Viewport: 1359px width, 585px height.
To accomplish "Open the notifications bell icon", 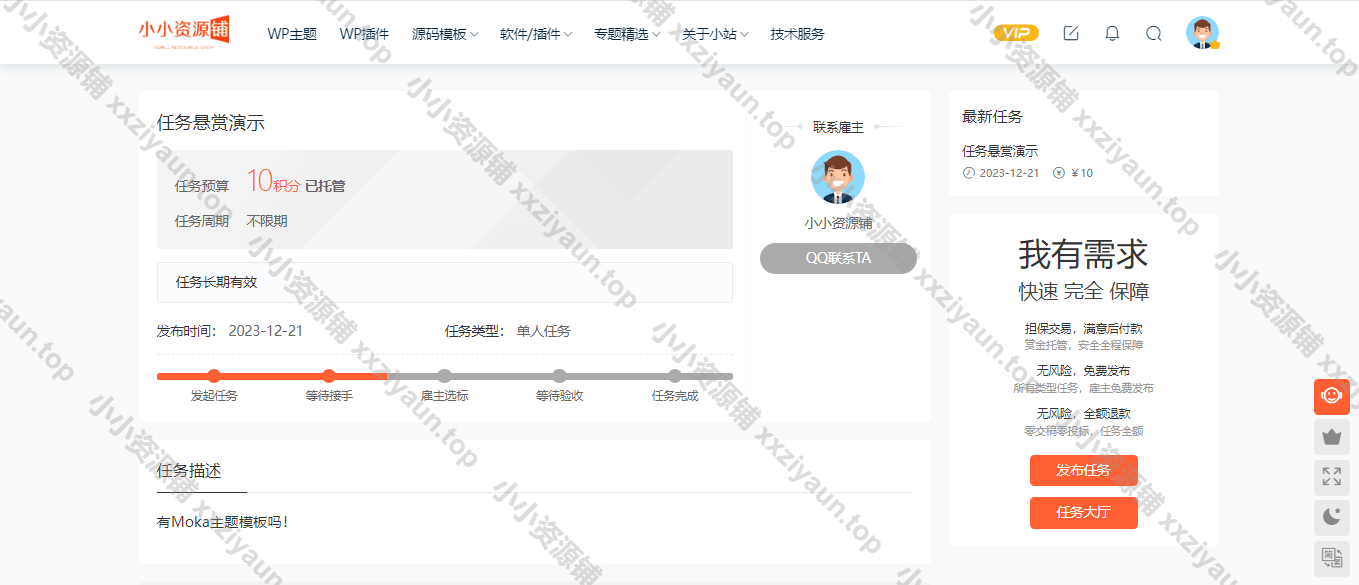I will coord(1112,33).
